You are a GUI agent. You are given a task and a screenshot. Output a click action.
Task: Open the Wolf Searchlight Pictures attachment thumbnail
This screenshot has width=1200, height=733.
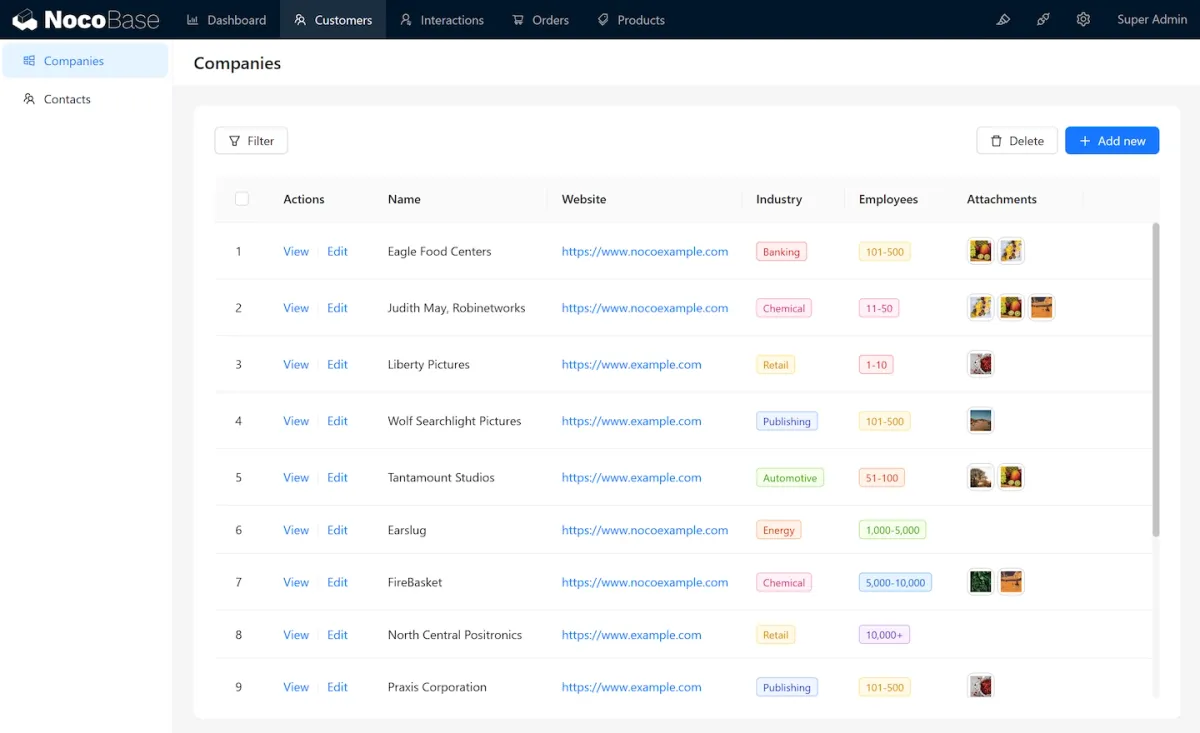[x=981, y=421]
